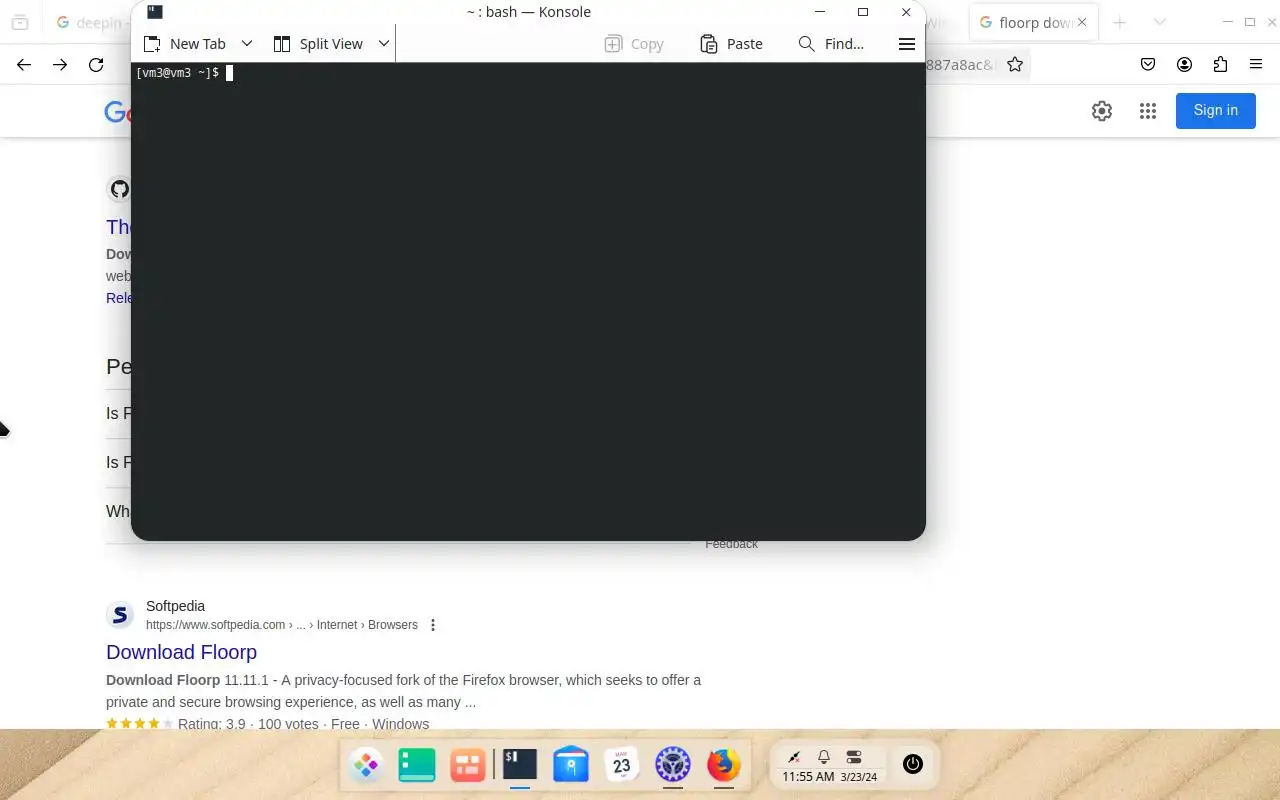Open the notification bell in tray
Screen dimensions: 1280x800
tap(824, 757)
